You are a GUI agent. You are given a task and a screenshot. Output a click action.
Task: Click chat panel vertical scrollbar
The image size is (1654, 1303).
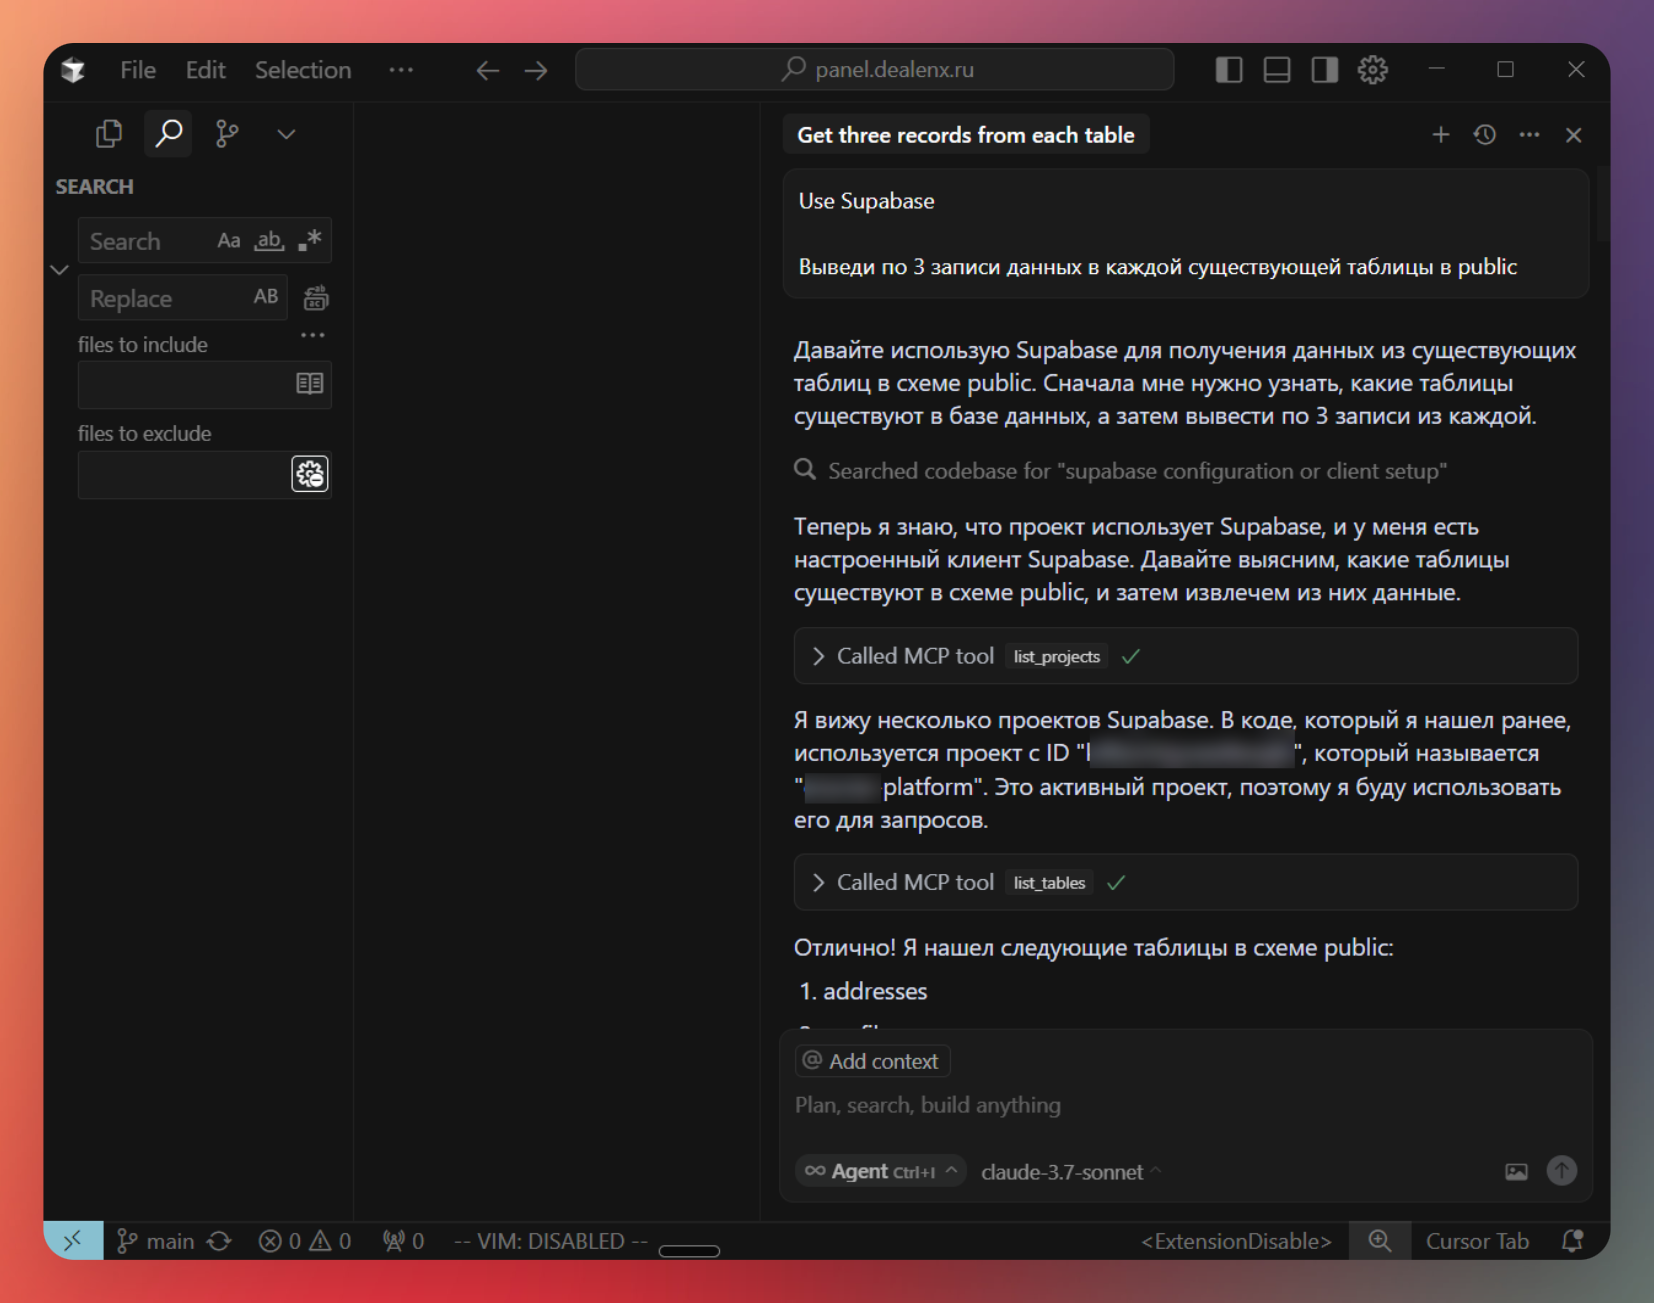[1603, 205]
